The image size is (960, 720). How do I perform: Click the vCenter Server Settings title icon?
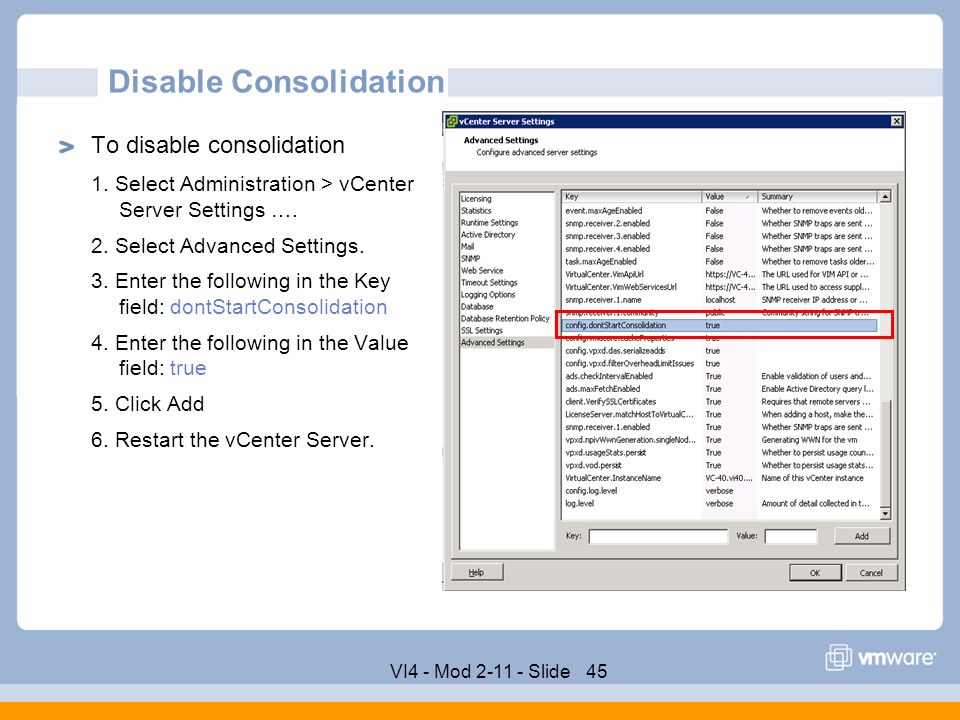(452, 121)
